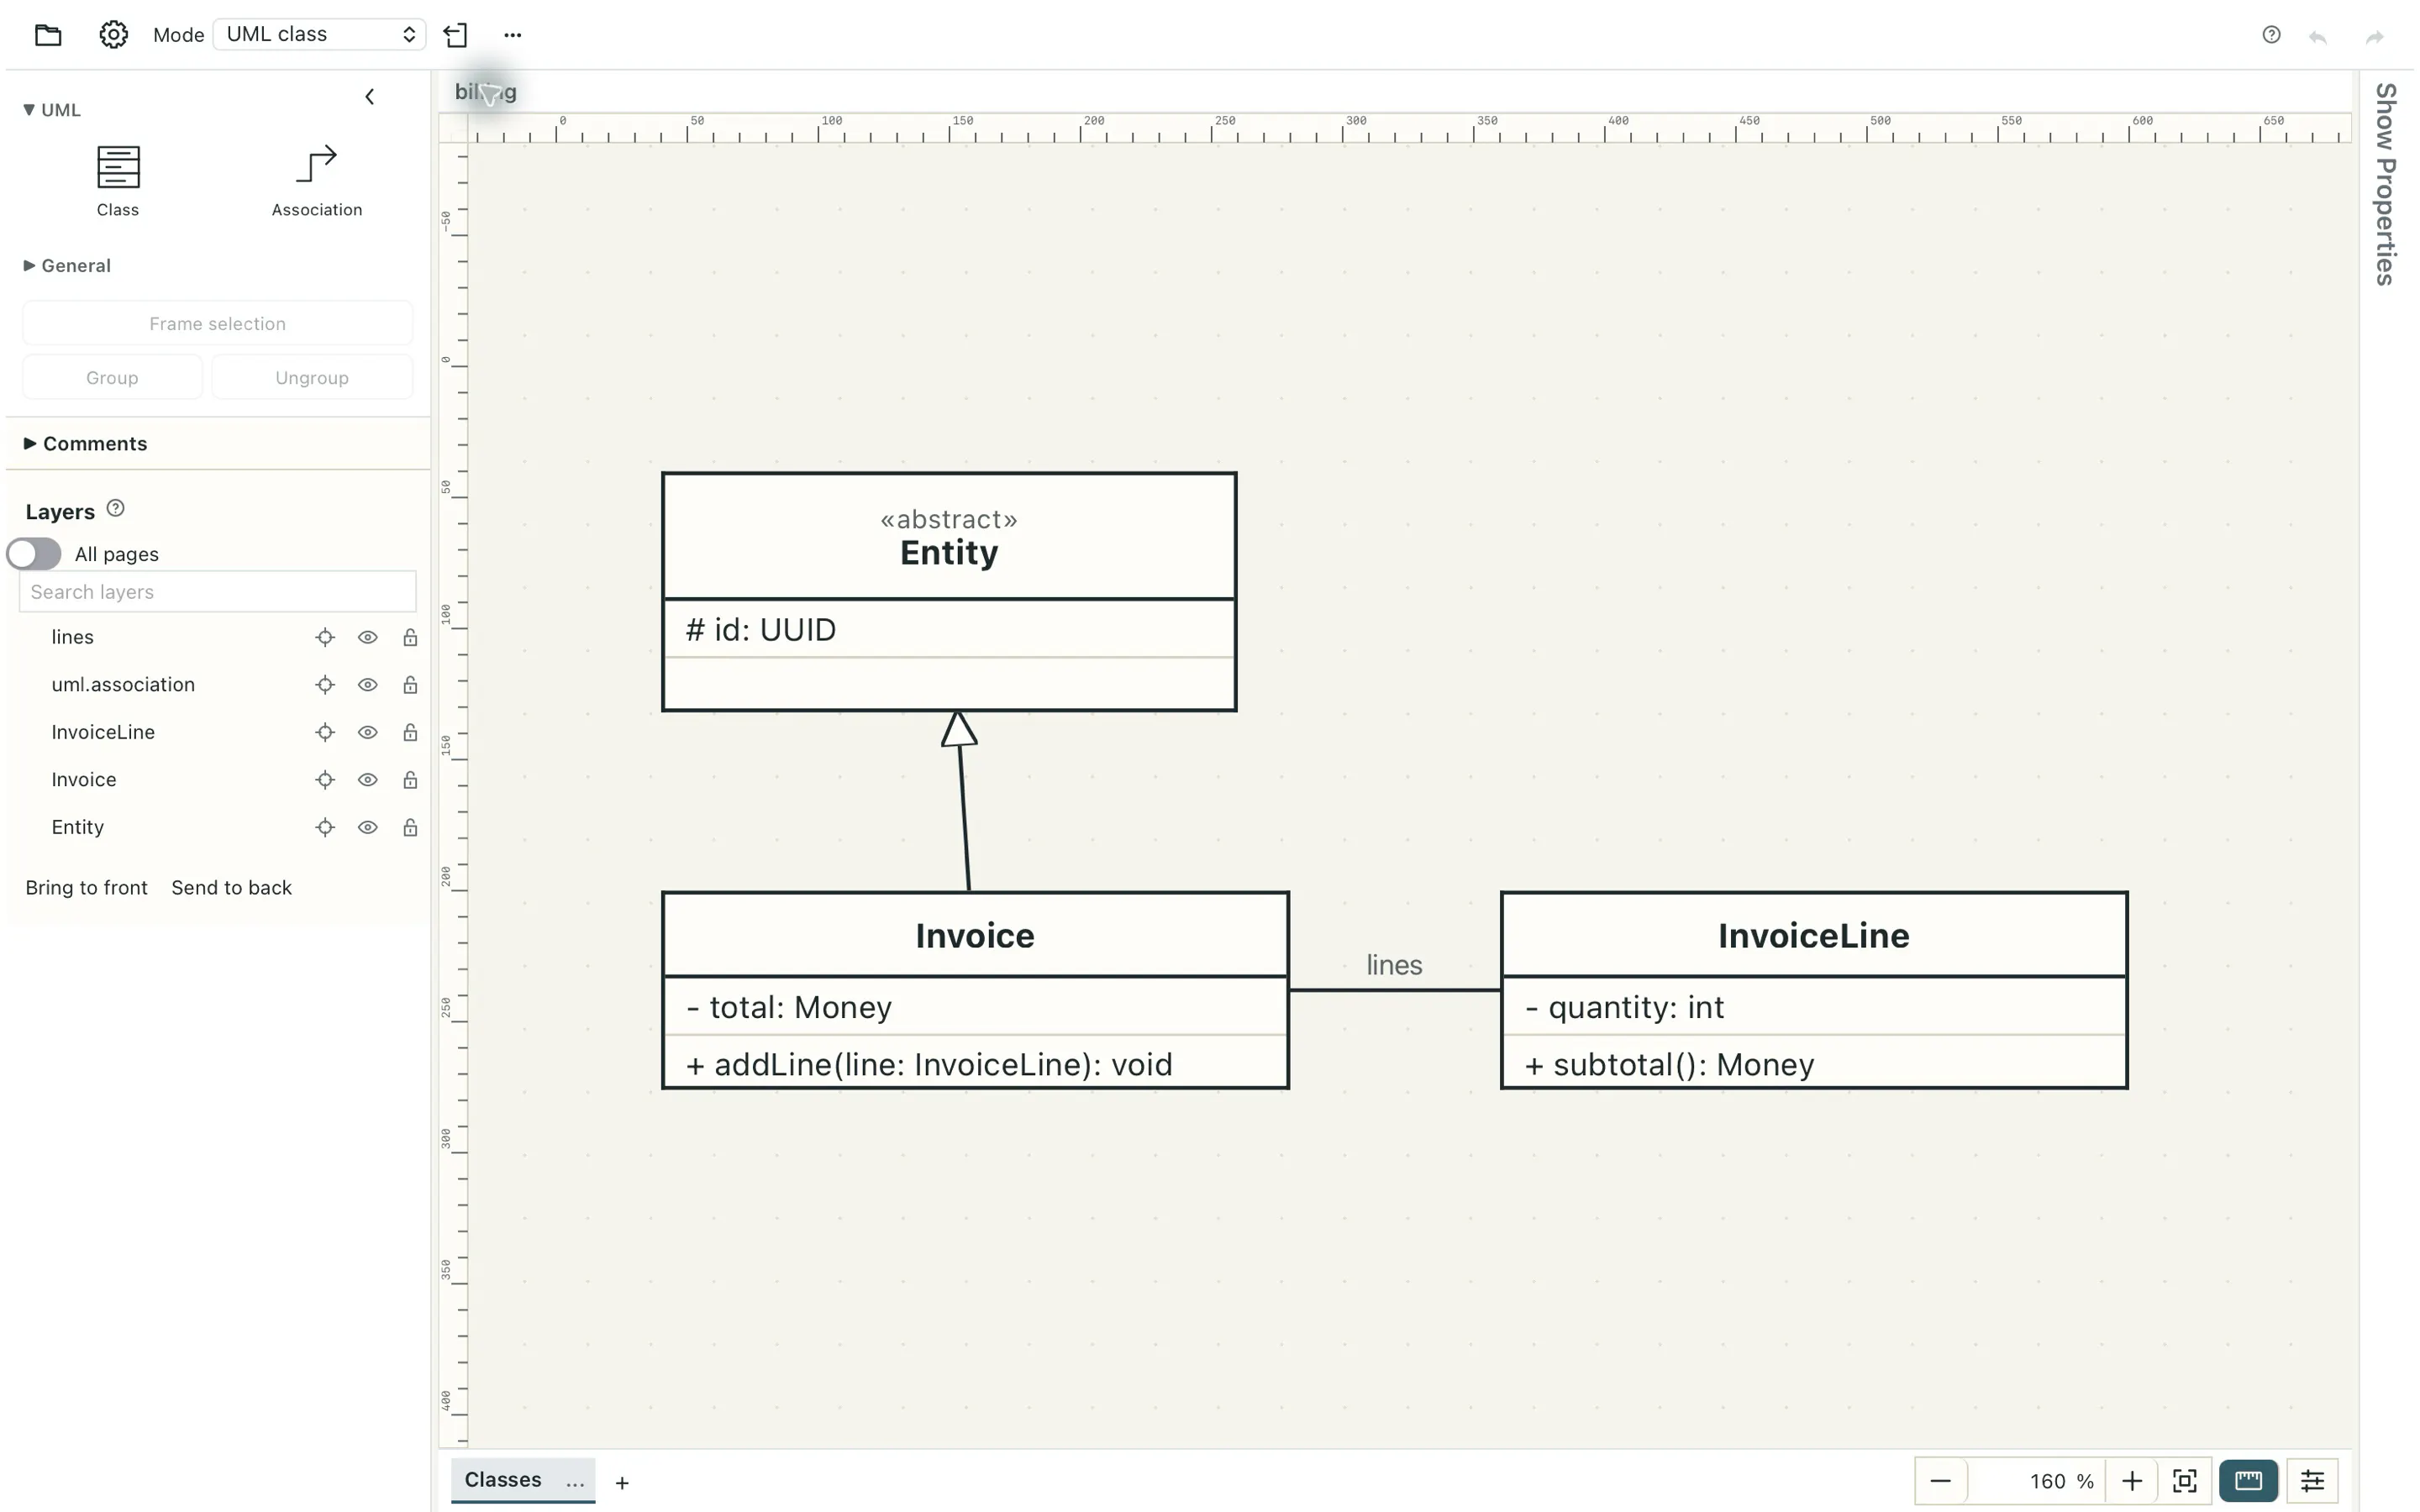Open the Mode UML class dropdown
Screen dimensions: 2420x1512
point(319,35)
